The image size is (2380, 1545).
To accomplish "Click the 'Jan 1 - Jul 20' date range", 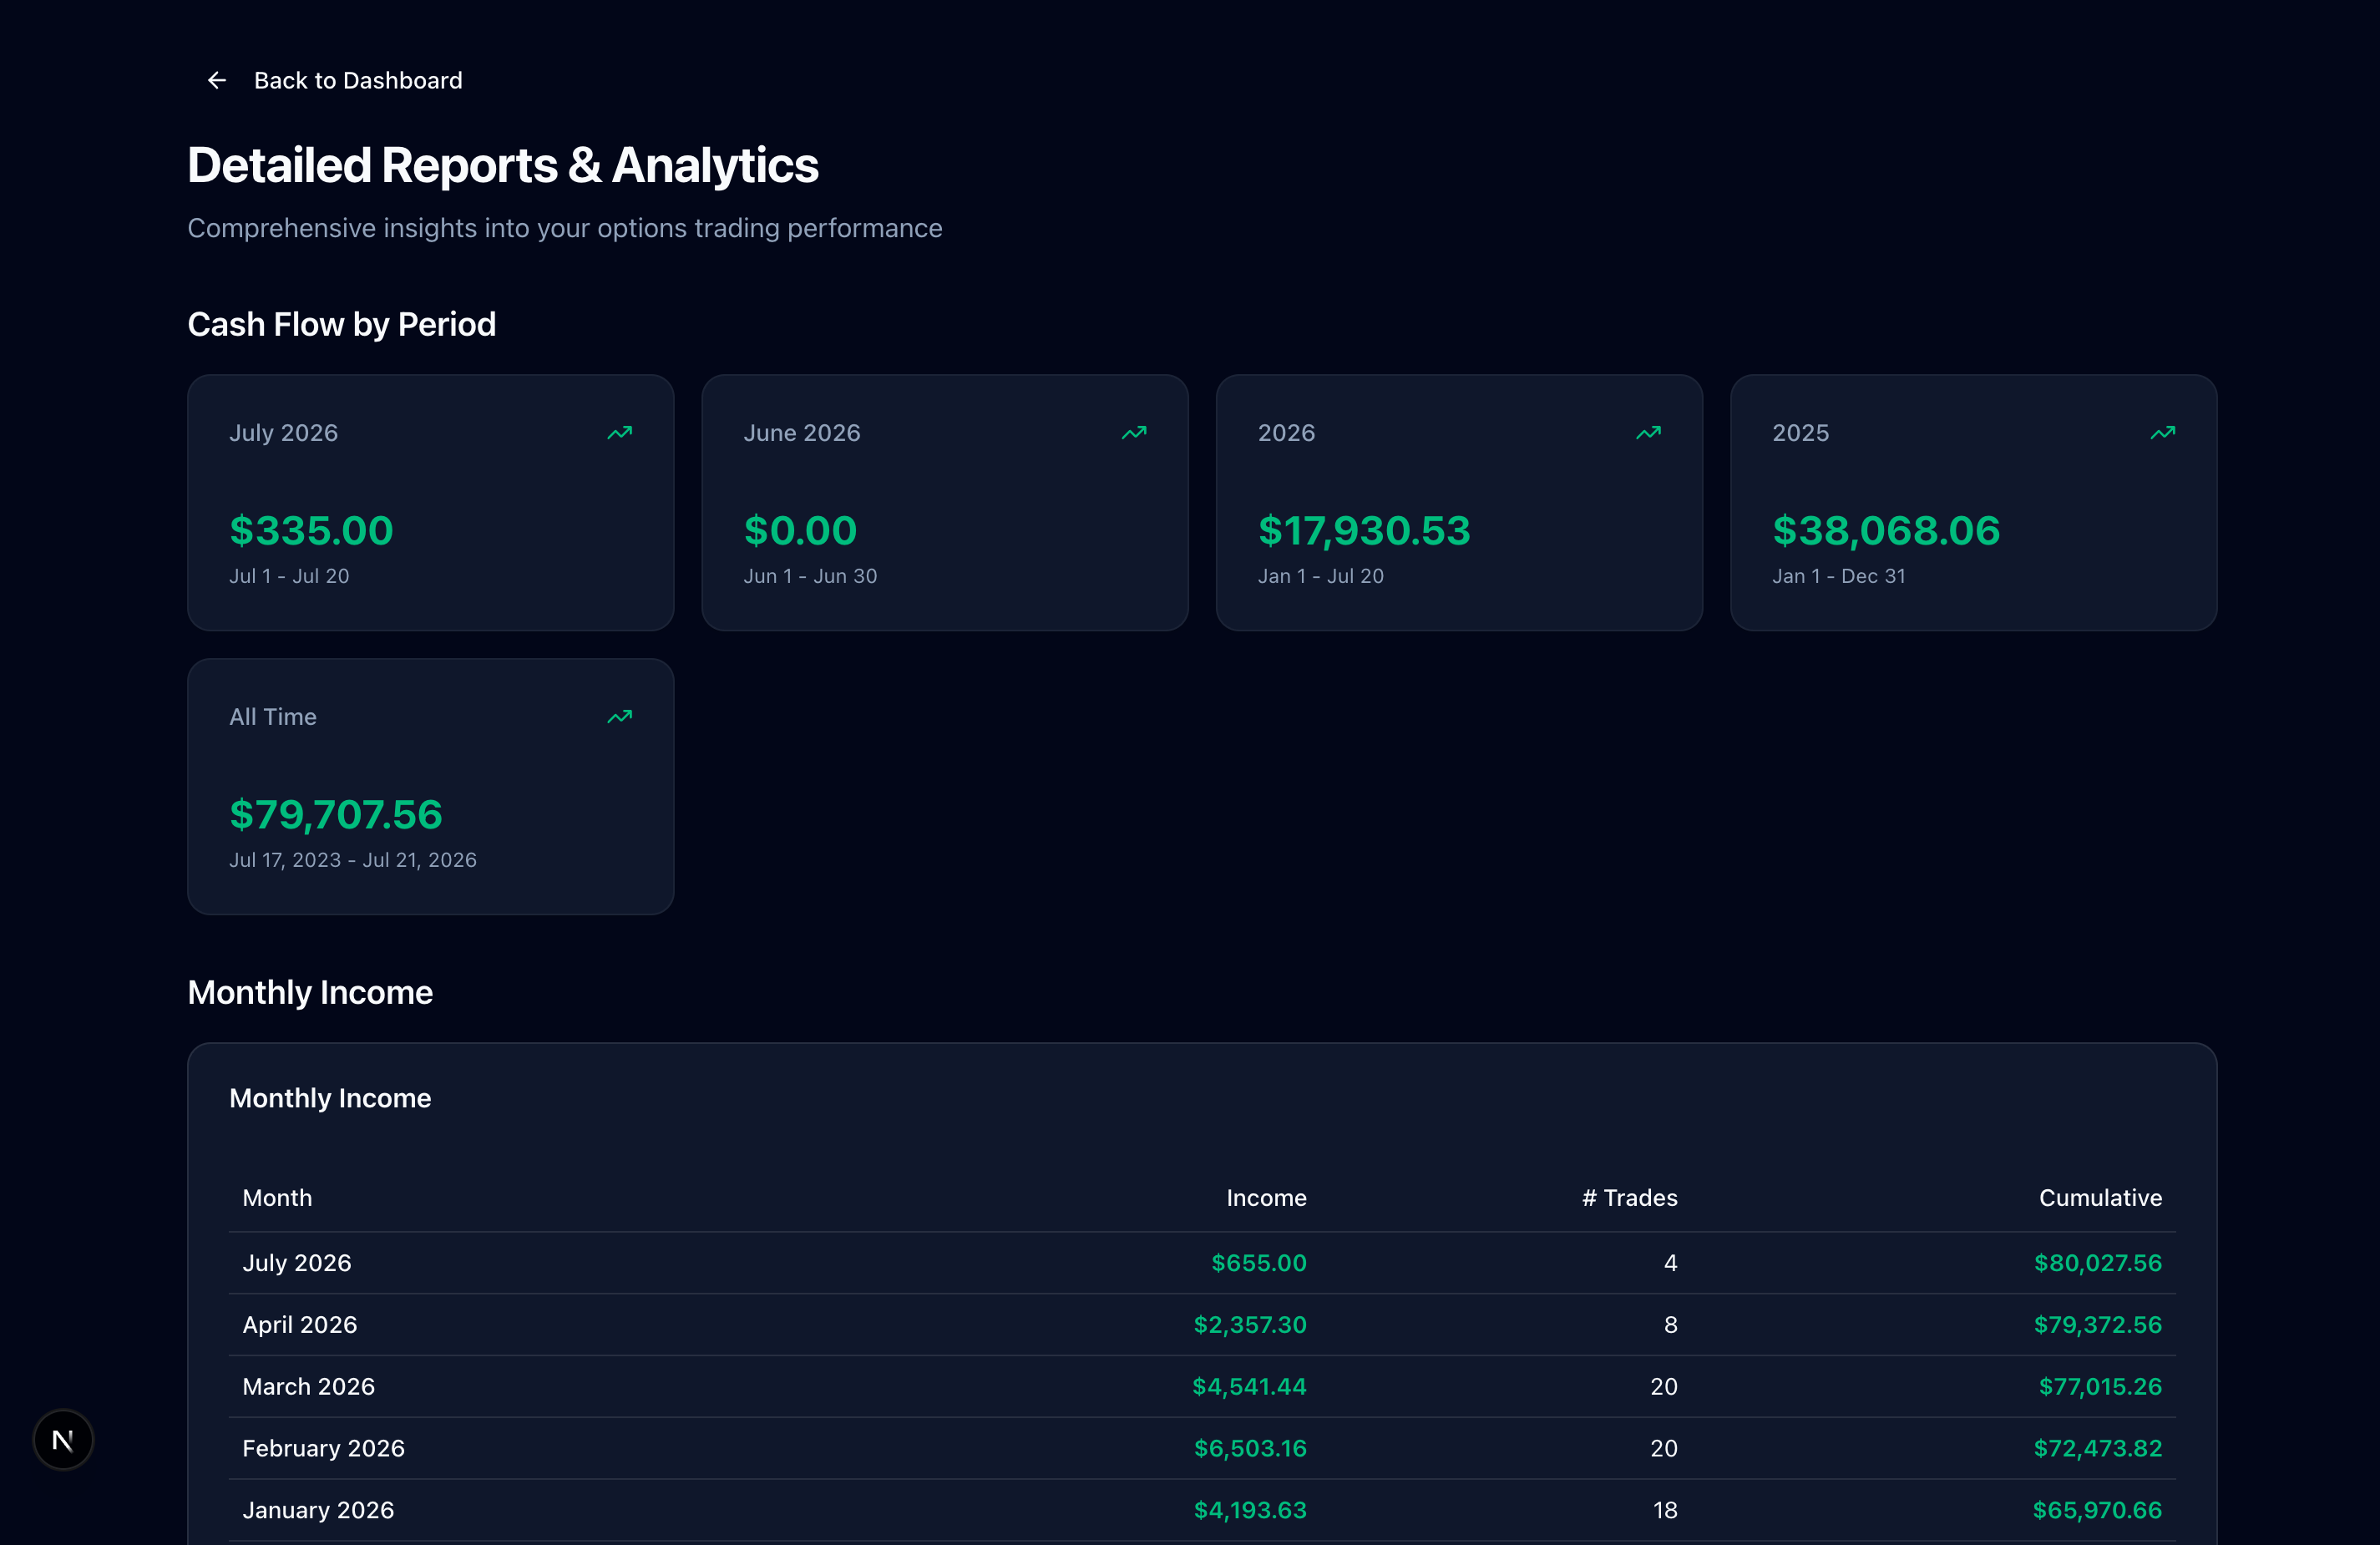I will [x=1321, y=576].
